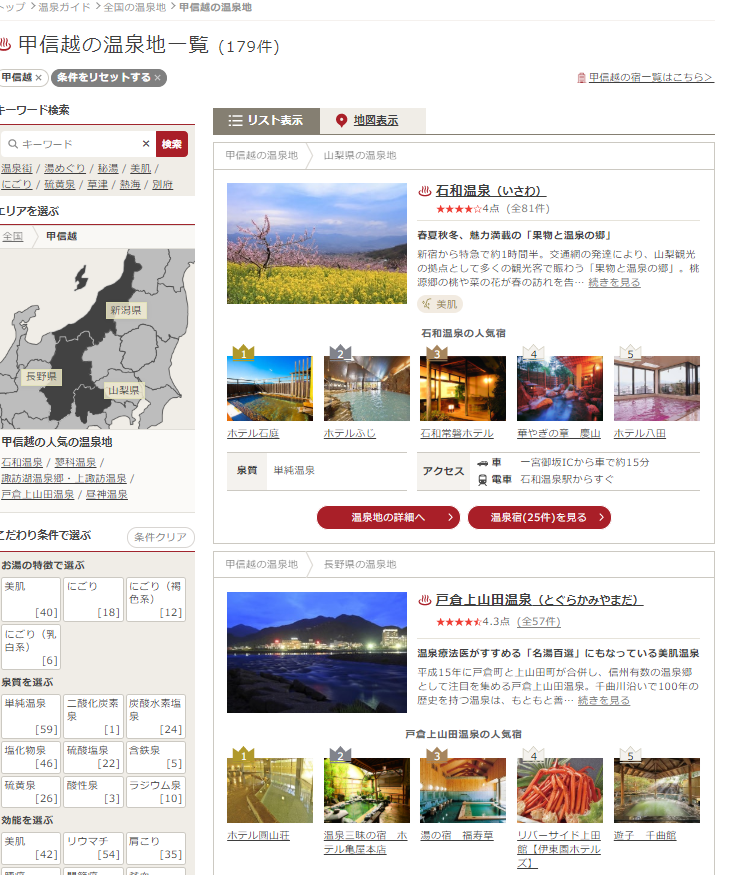
Task: Click 長野県の温泉地 breadcrumb
Action: [360, 565]
